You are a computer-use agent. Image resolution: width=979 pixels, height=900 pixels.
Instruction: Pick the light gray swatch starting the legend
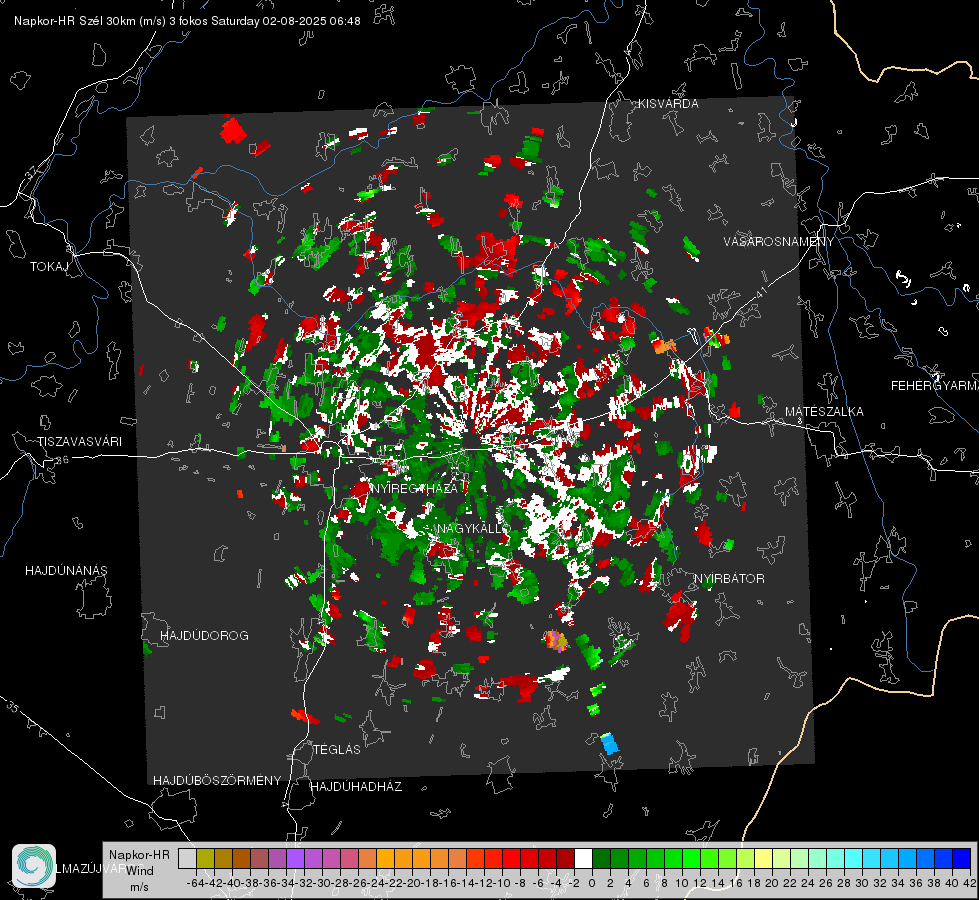click(x=187, y=858)
